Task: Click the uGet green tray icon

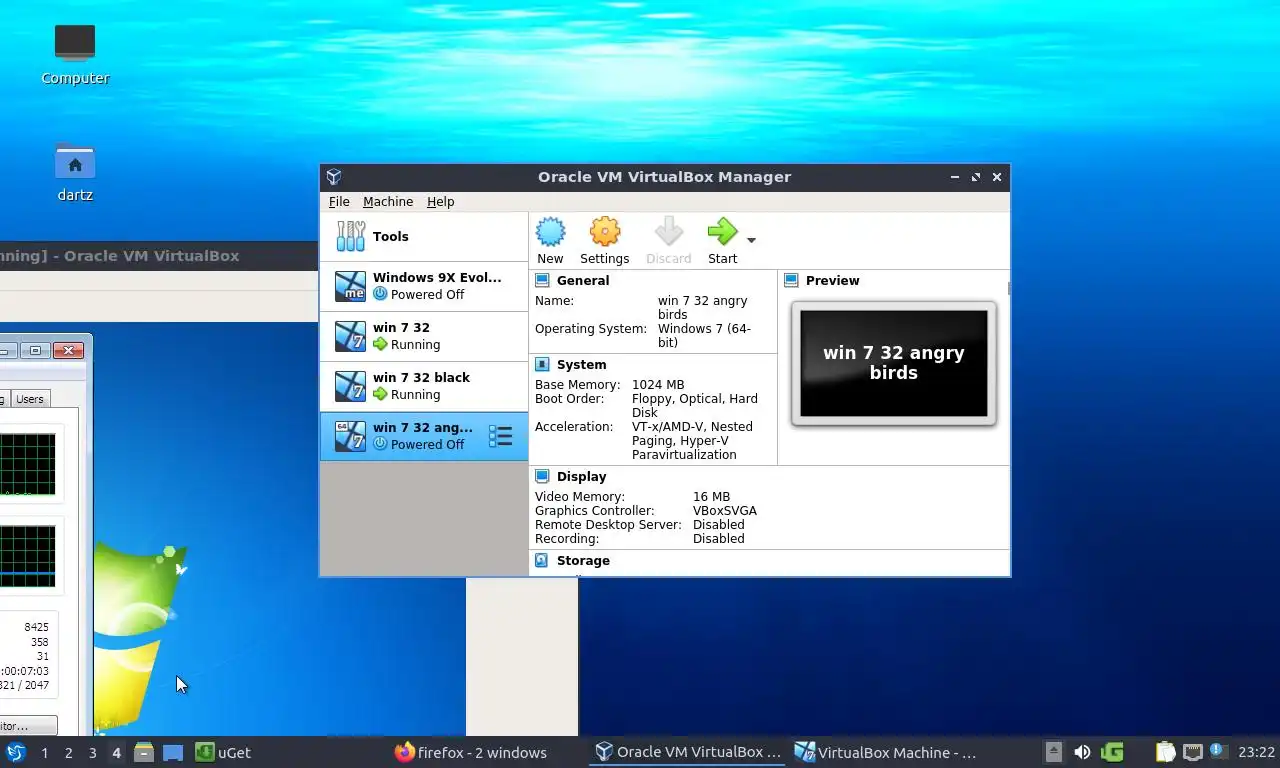Action: click(x=1112, y=752)
